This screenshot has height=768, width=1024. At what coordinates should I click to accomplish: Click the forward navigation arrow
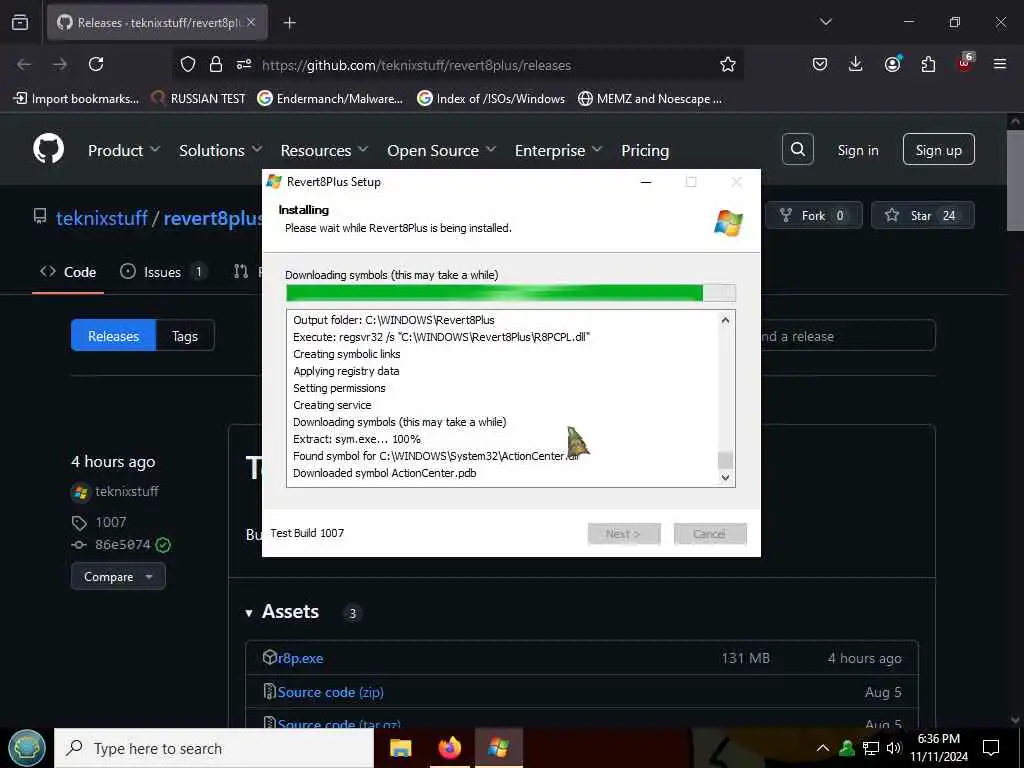[x=60, y=64]
